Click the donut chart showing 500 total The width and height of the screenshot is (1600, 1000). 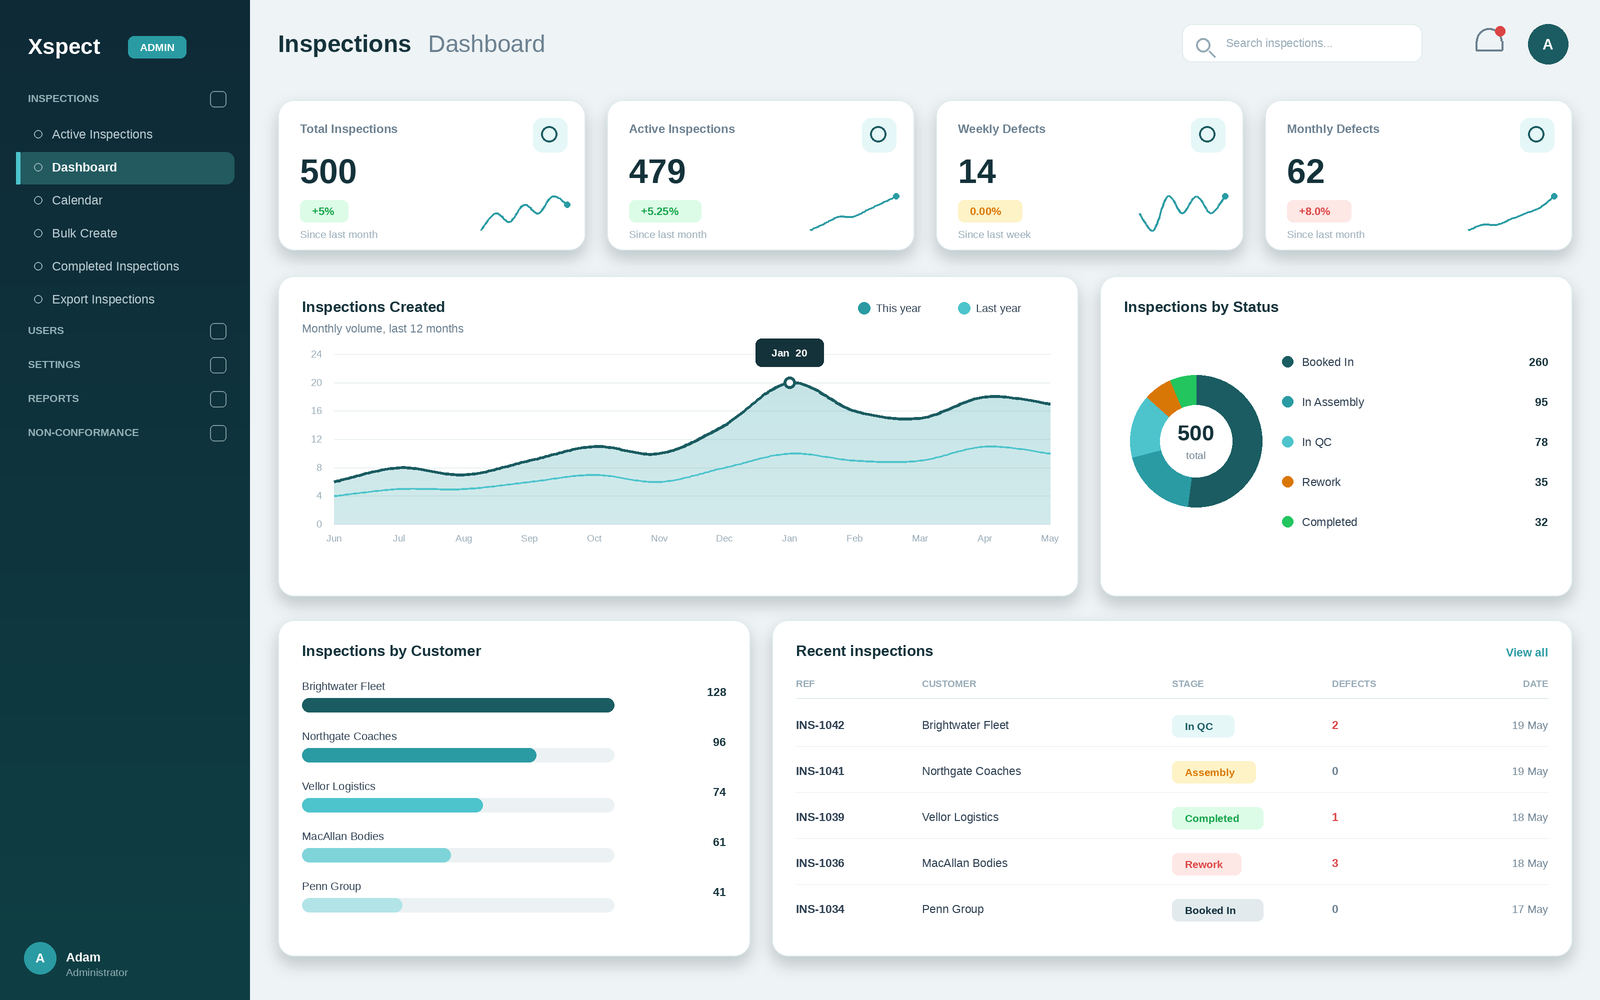(1196, 441)
